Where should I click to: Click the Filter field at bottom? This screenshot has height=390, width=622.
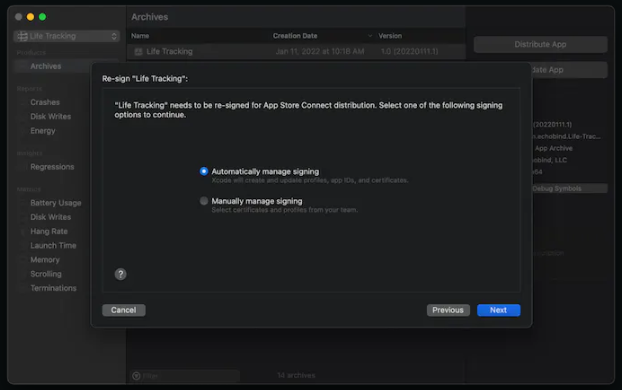point(185,376)
